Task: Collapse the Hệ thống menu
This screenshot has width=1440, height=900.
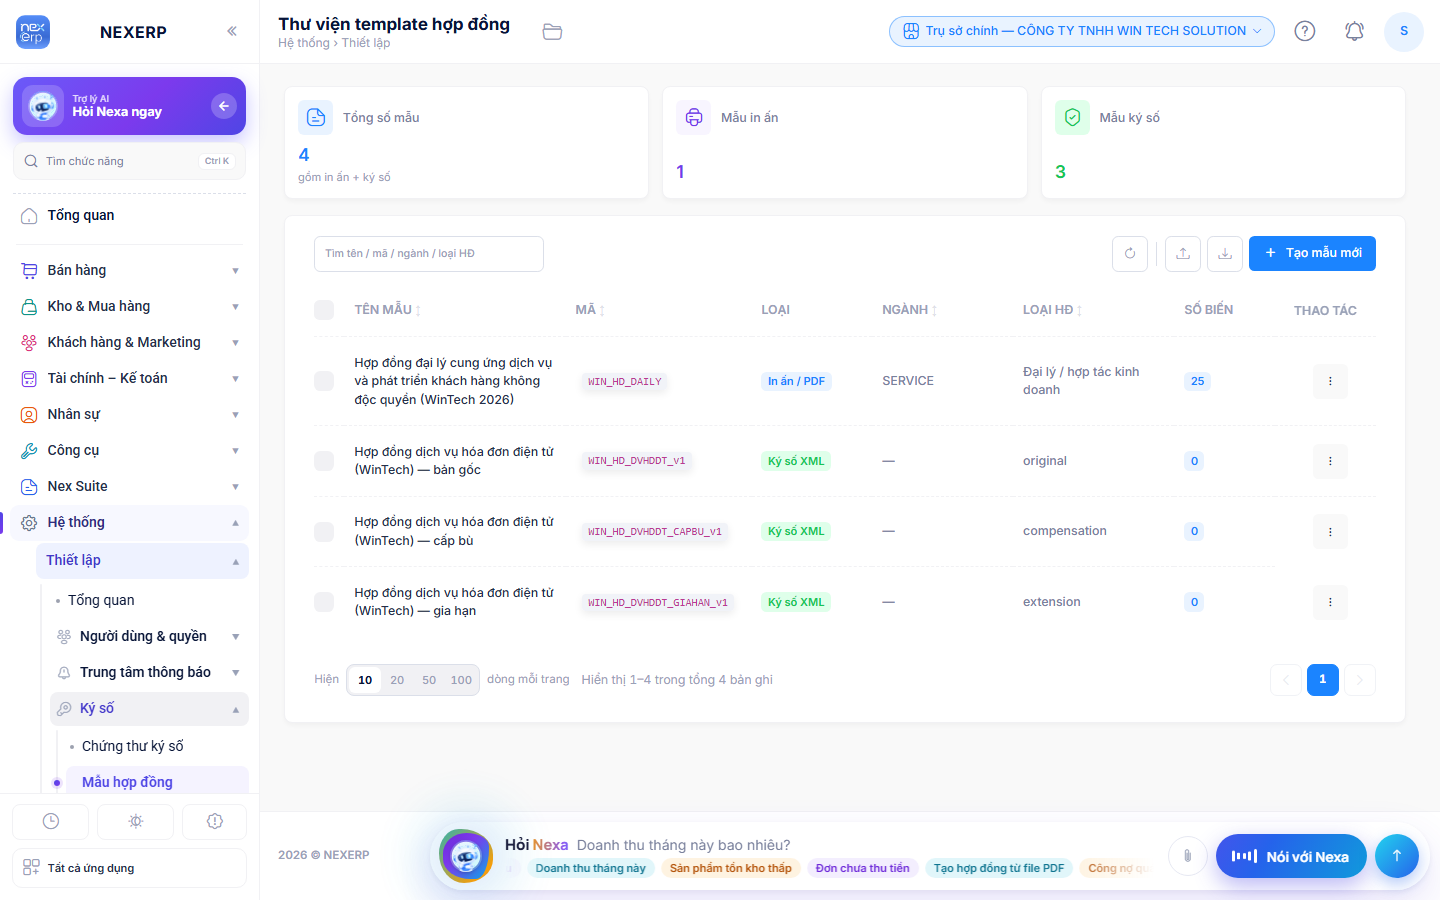Action: [130, 522]
